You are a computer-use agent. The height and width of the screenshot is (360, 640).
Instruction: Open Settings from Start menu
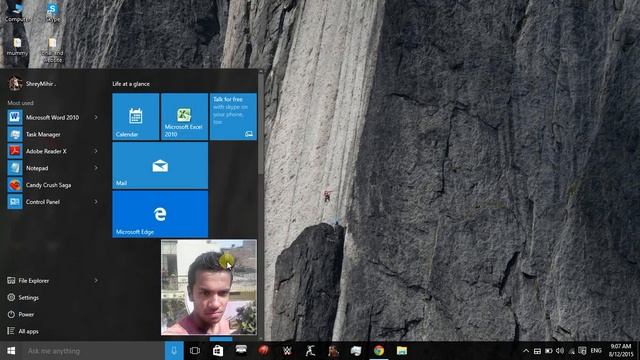tap(23, 298)
